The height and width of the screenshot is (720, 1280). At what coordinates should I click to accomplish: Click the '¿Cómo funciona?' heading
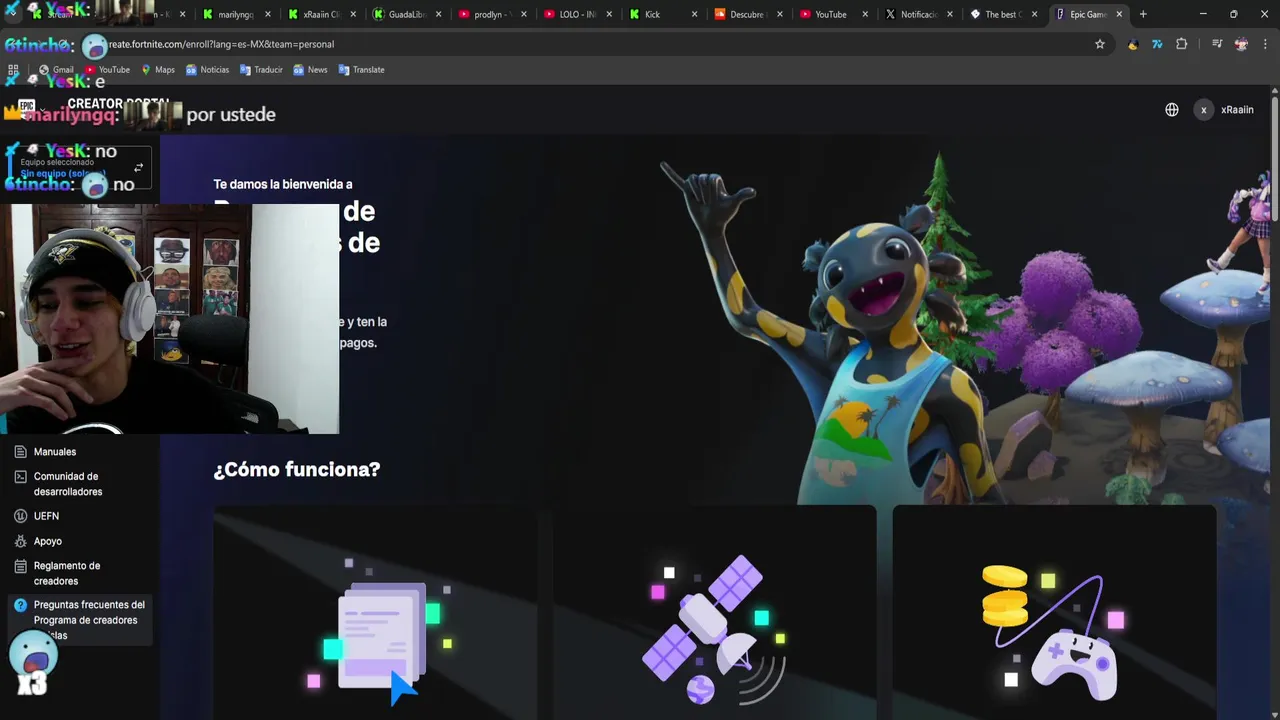(297, 469)
